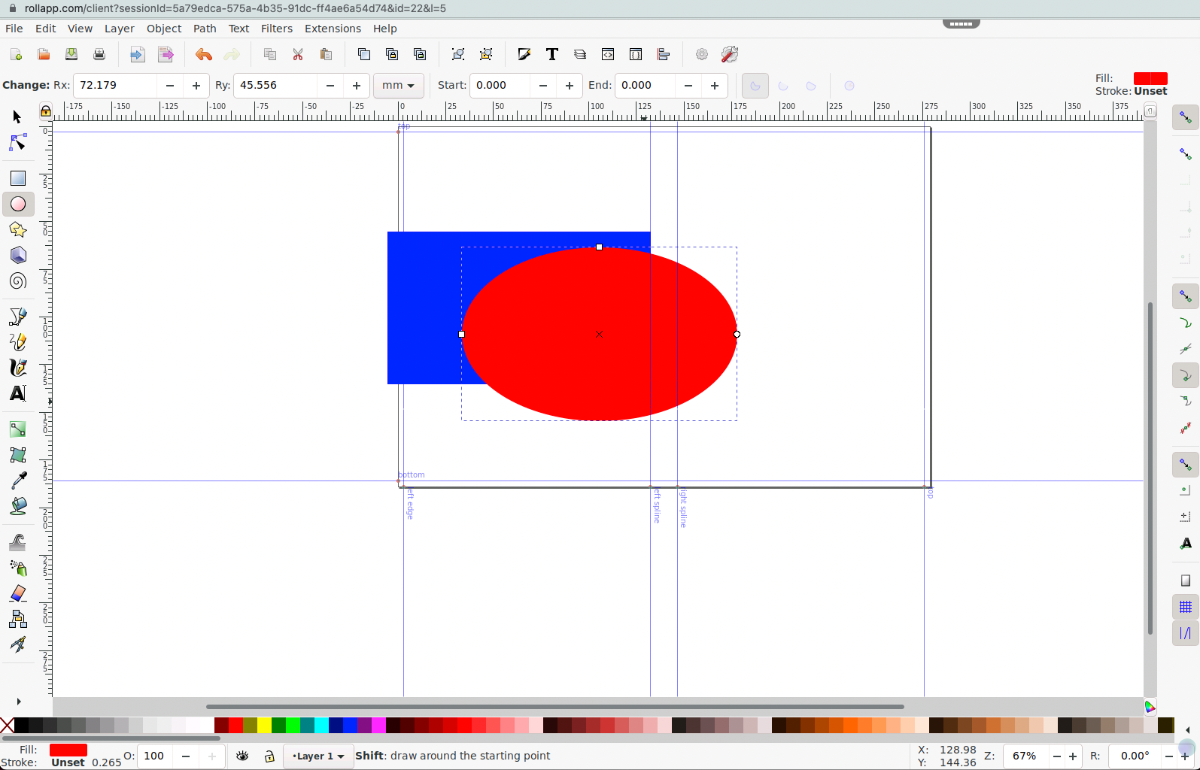Screen dimensions: 1200x770
Task: Select the Star tool
Action: pos(16,228)
